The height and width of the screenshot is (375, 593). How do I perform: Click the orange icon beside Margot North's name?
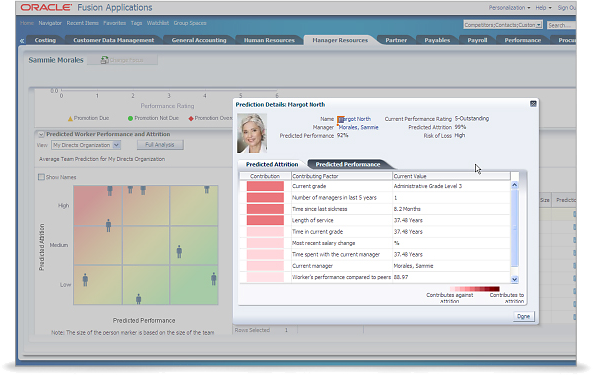(x=340, y=119)
